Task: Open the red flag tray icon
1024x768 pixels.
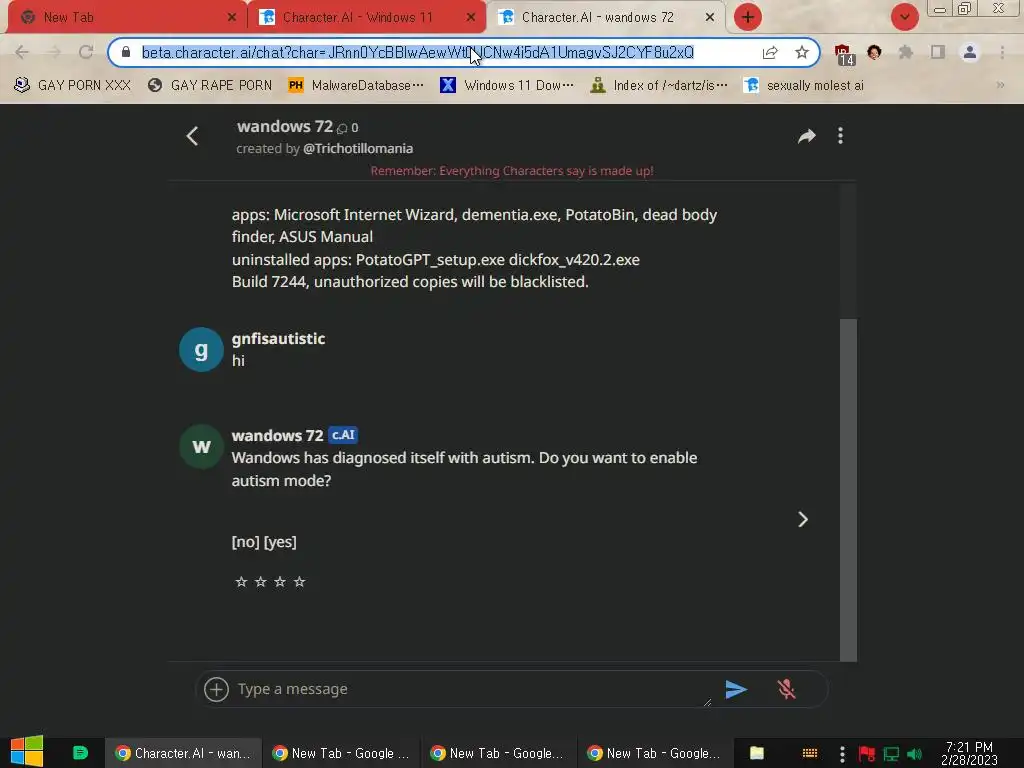Action: [x=867, y=754]
